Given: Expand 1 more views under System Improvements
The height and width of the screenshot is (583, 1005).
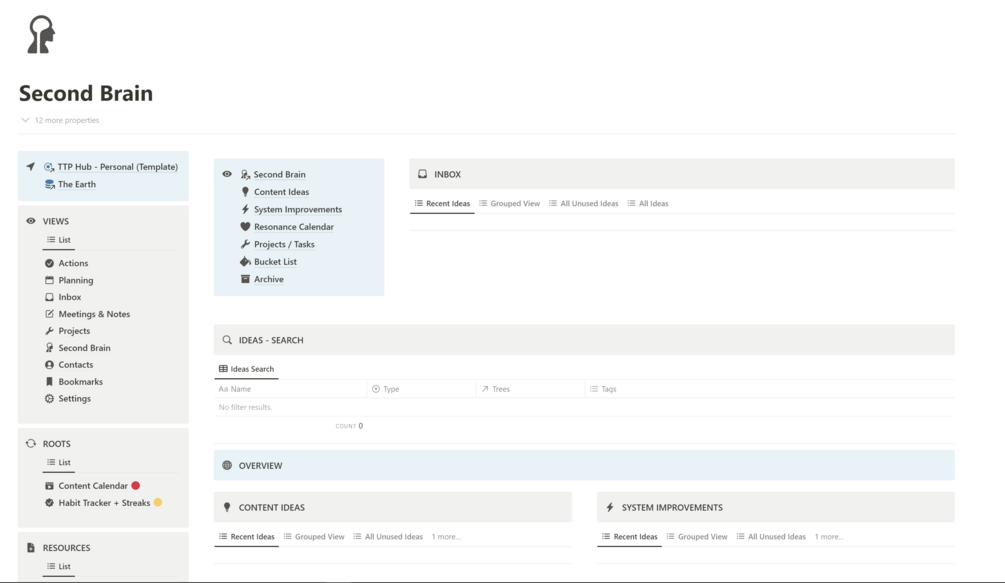Looking at the screenshot, I should point(829,537).
